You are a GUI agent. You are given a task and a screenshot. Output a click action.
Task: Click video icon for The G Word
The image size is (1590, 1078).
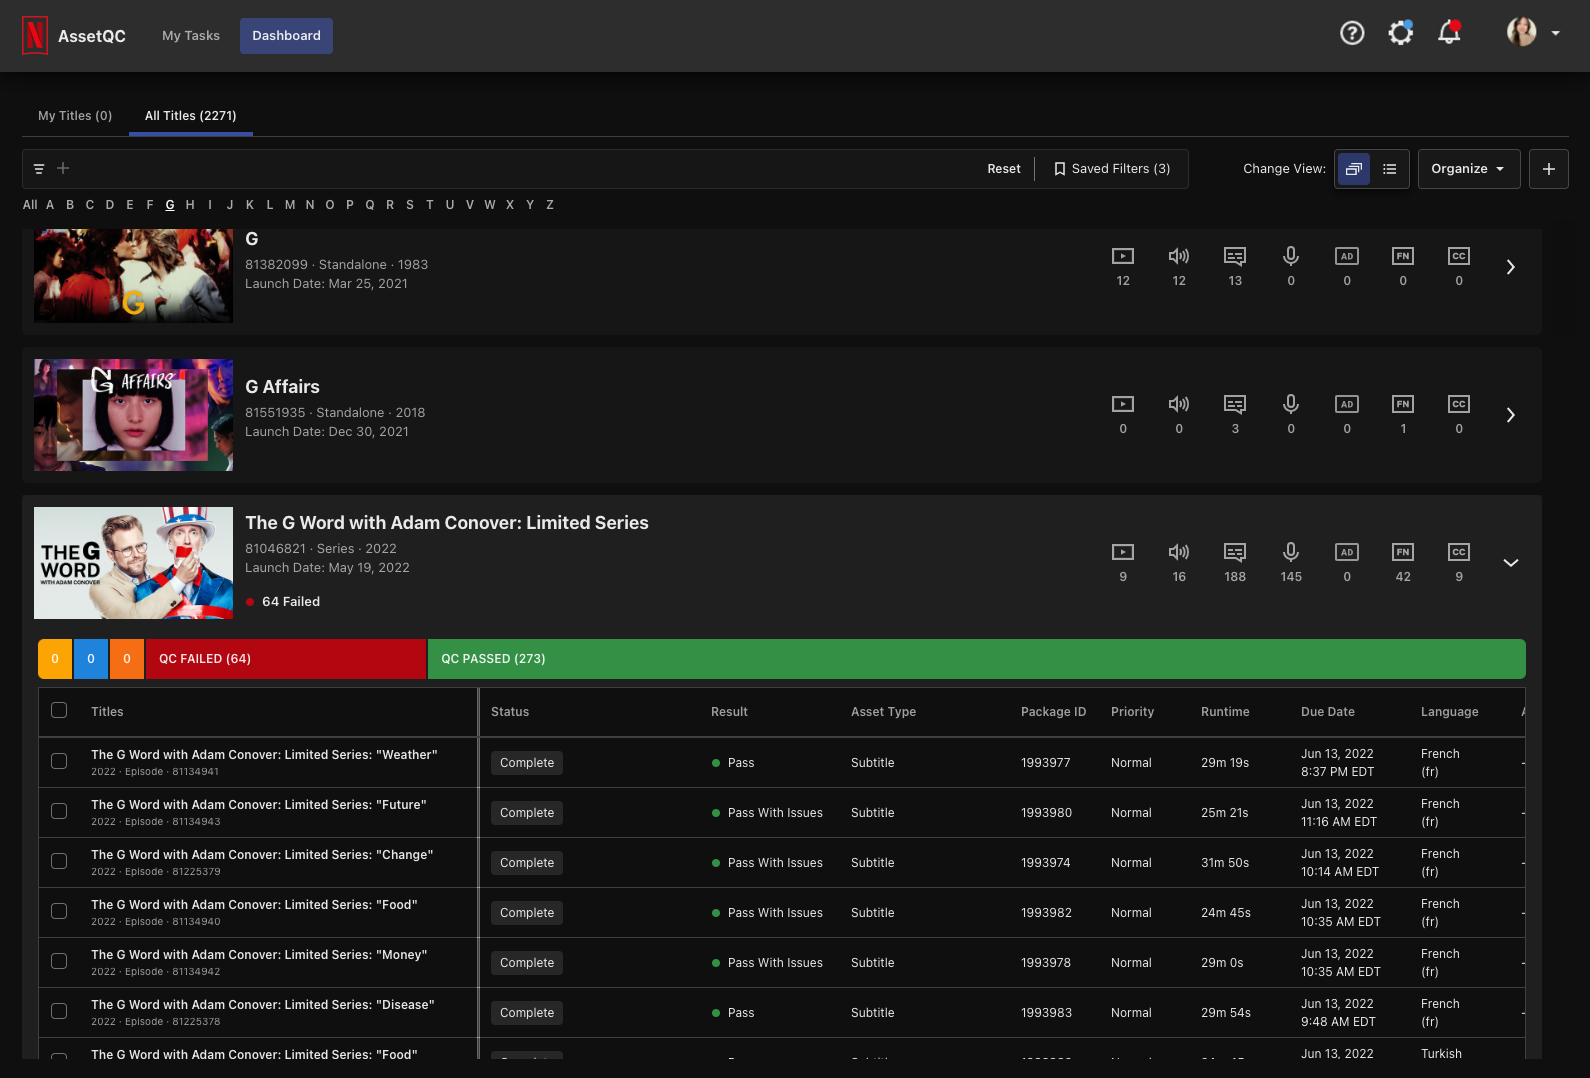(1123, 552)
